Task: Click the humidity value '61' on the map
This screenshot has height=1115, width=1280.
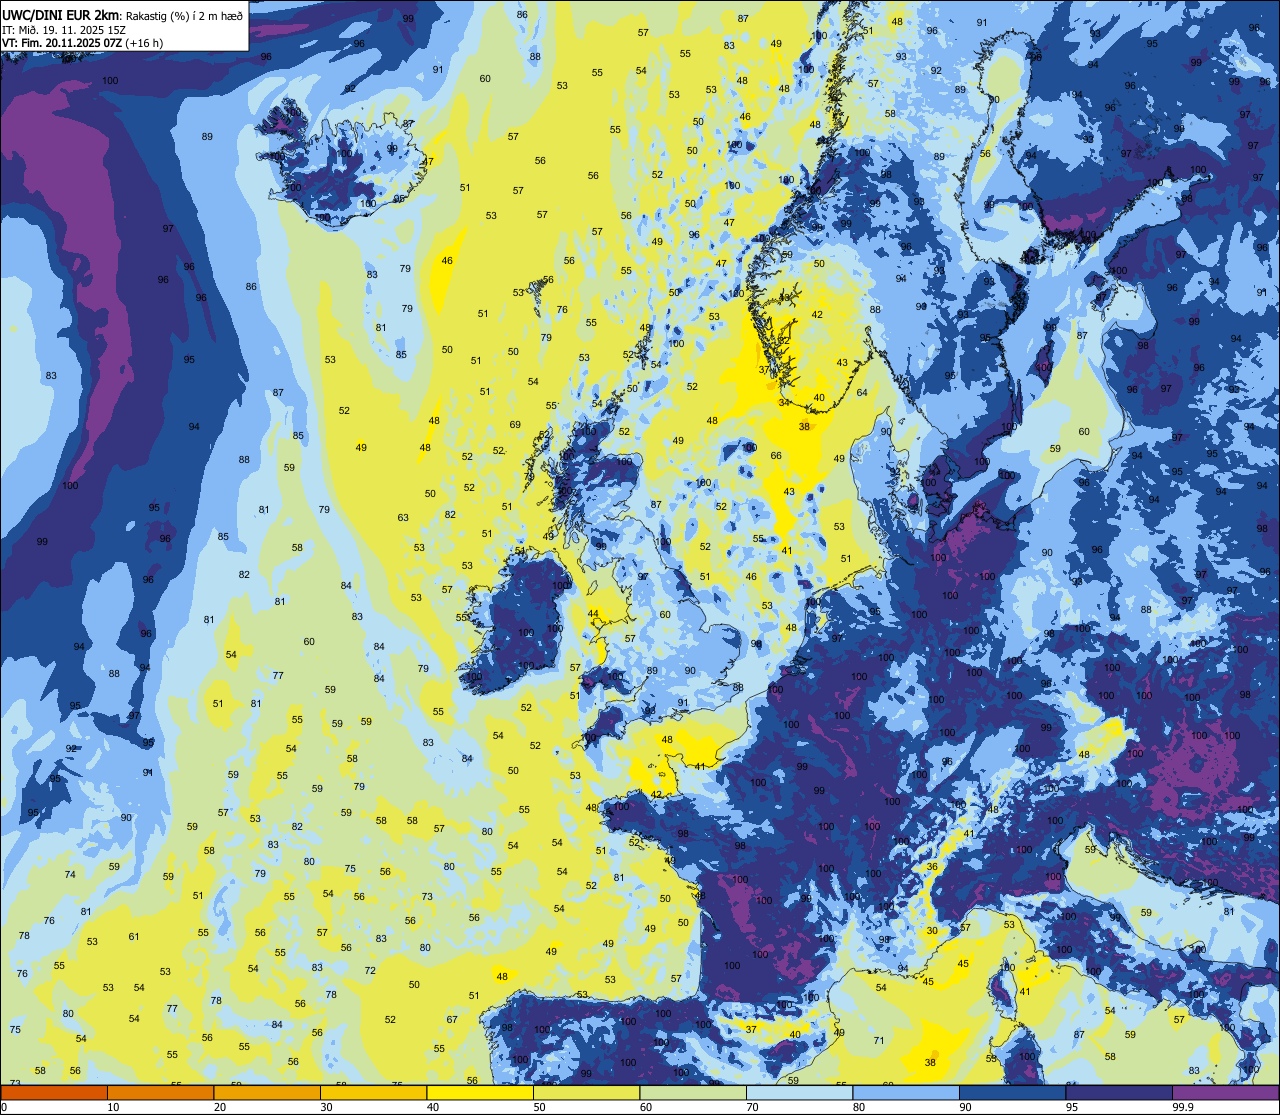Action: (x=134, y=937)
